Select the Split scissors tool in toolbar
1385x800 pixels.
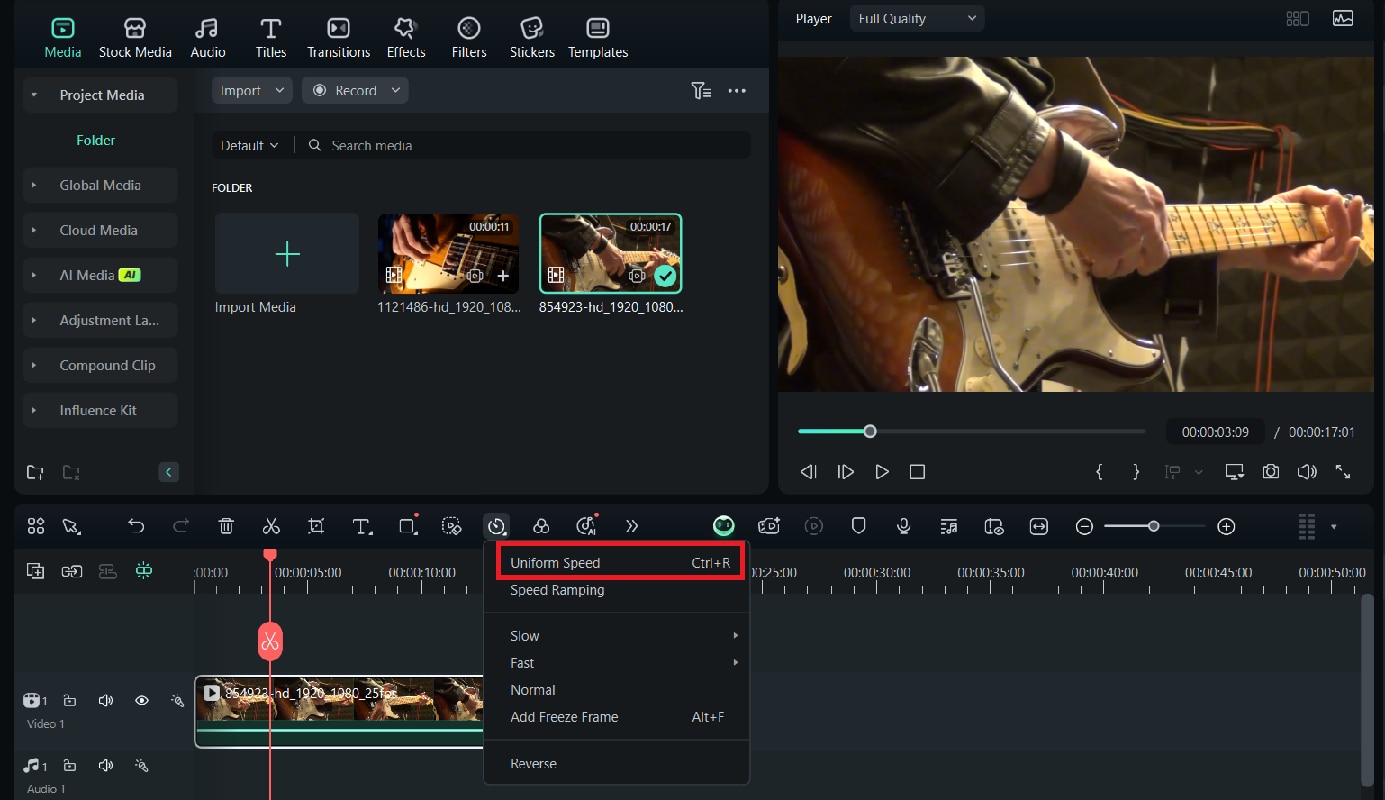pyautogui.click(x=271, y=526)
